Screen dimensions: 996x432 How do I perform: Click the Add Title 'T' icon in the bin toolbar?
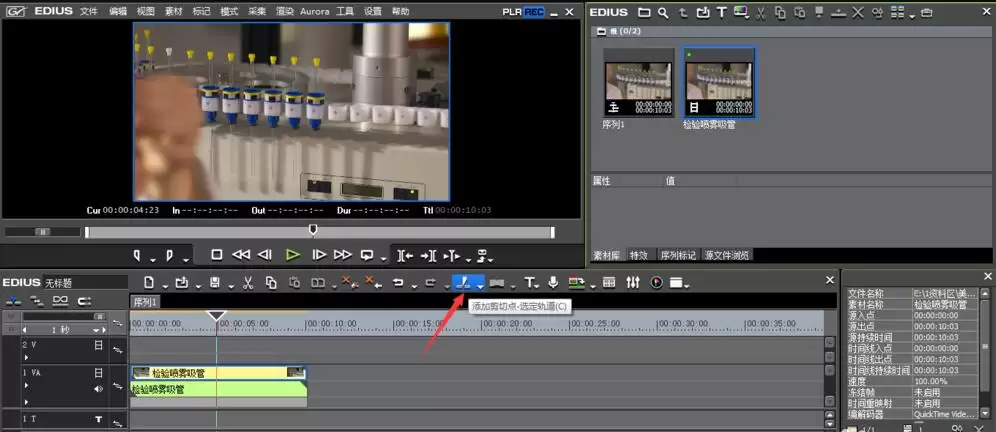point(722,12)
